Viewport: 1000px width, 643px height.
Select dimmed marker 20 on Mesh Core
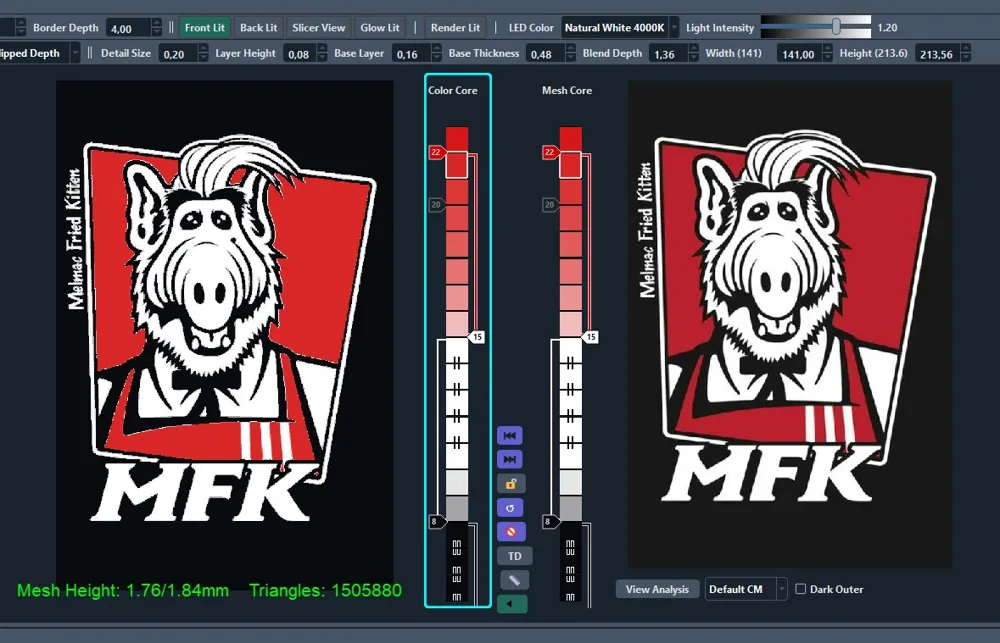pos(550,205)
